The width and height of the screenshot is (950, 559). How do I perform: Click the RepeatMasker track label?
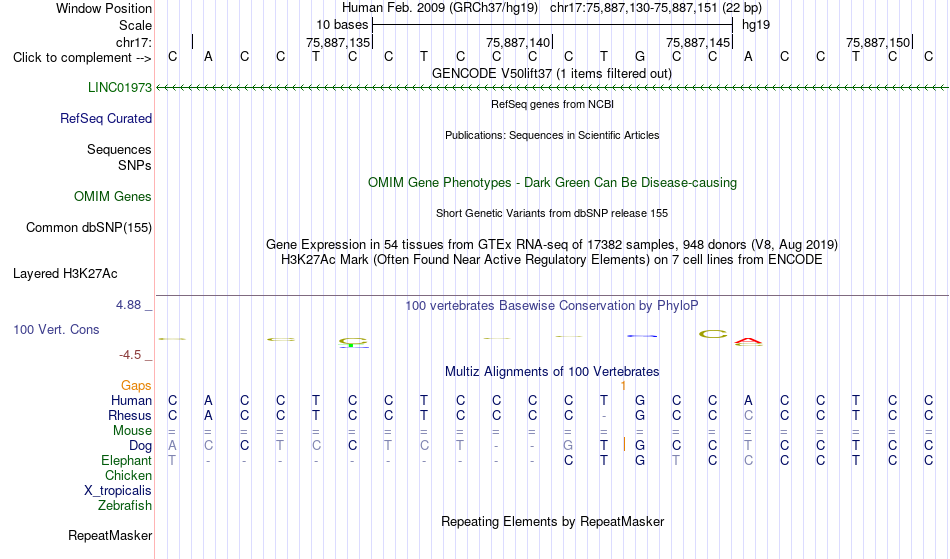pos(110,535)
